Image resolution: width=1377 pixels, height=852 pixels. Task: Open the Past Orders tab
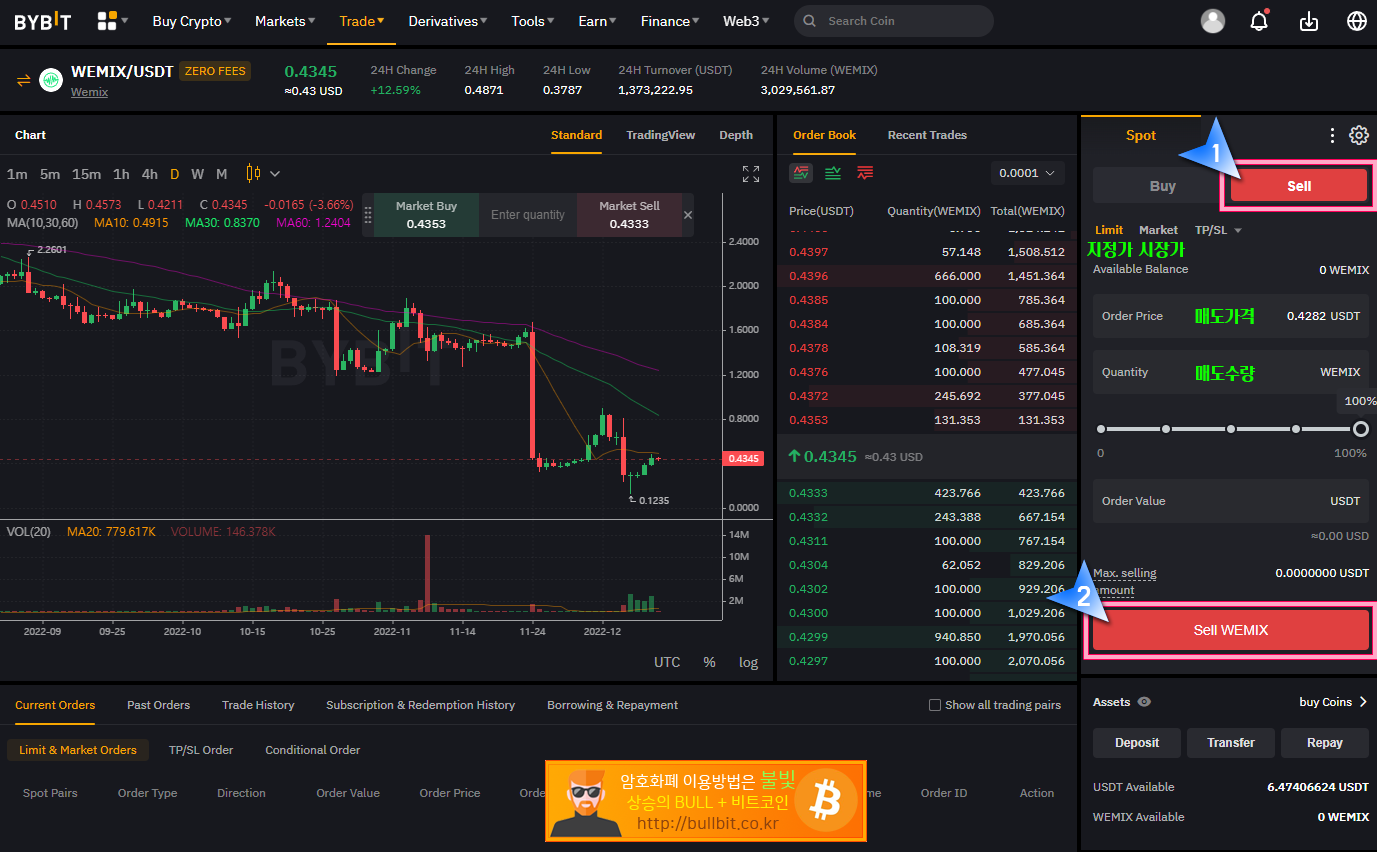[x=158, y=705]
